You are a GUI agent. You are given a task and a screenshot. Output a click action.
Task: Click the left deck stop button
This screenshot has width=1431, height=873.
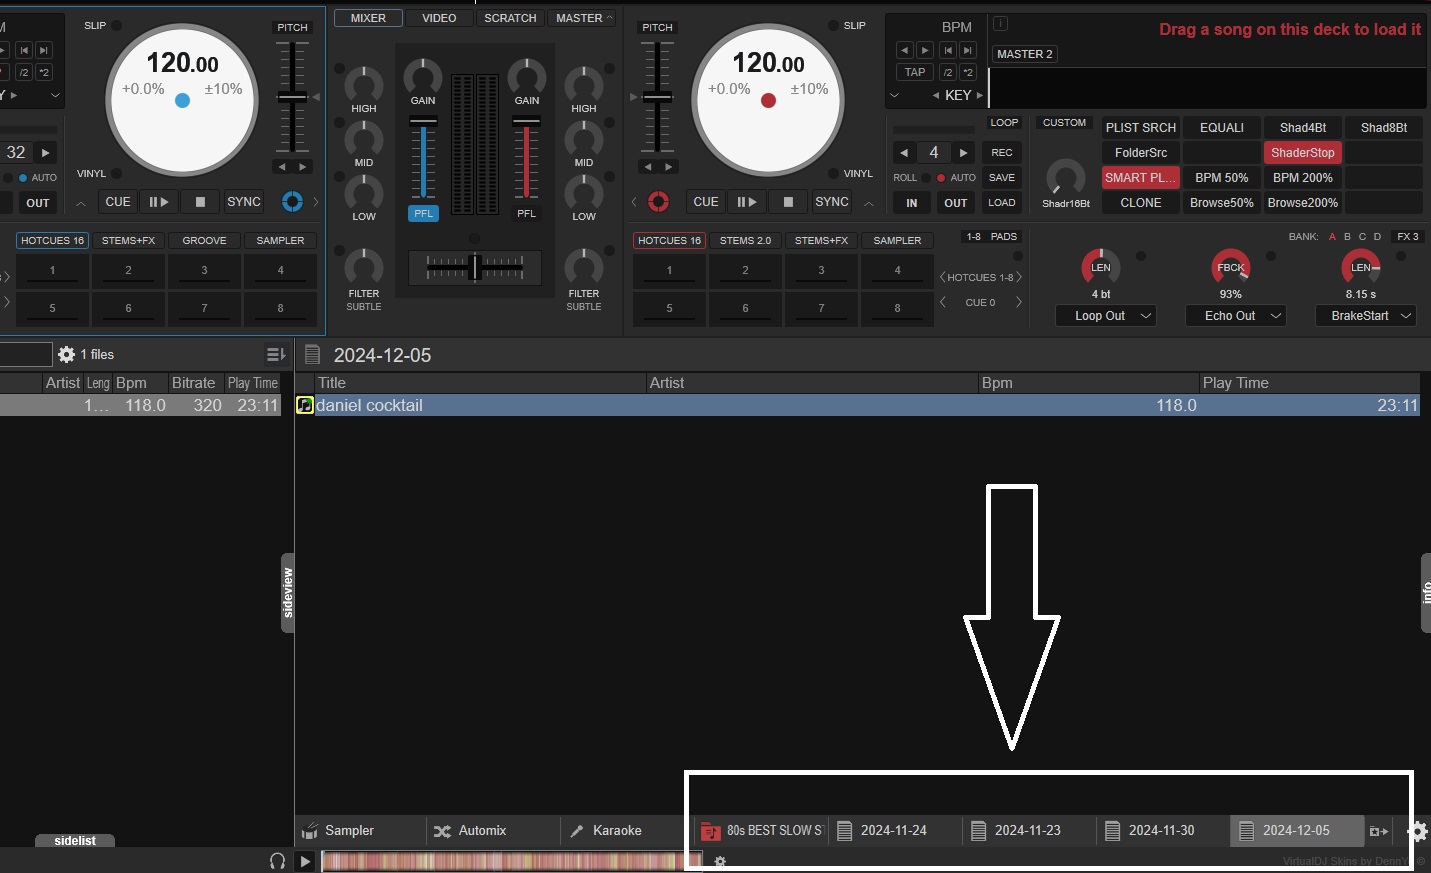pyautogui.click(x=200, y=202)
